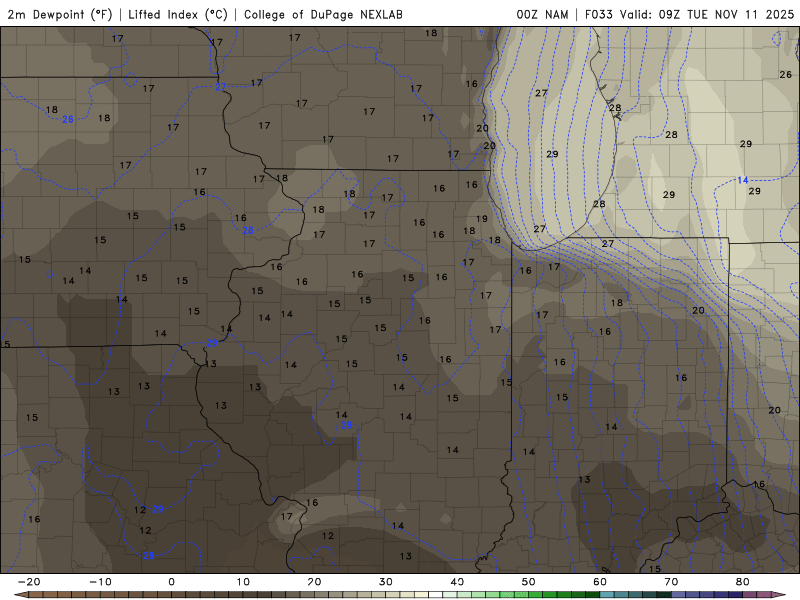The height and width of the screenshot is (600, 800).
Task: Select the "0" tick label on the color scale
Action: pyautogui.click(x=171, y=582)
